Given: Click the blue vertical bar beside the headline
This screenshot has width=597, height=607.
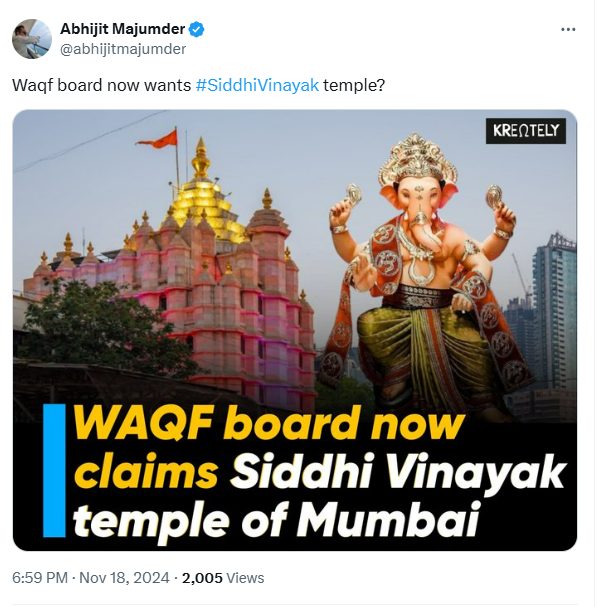Looking at the screenshot, I should pos(54,470).
